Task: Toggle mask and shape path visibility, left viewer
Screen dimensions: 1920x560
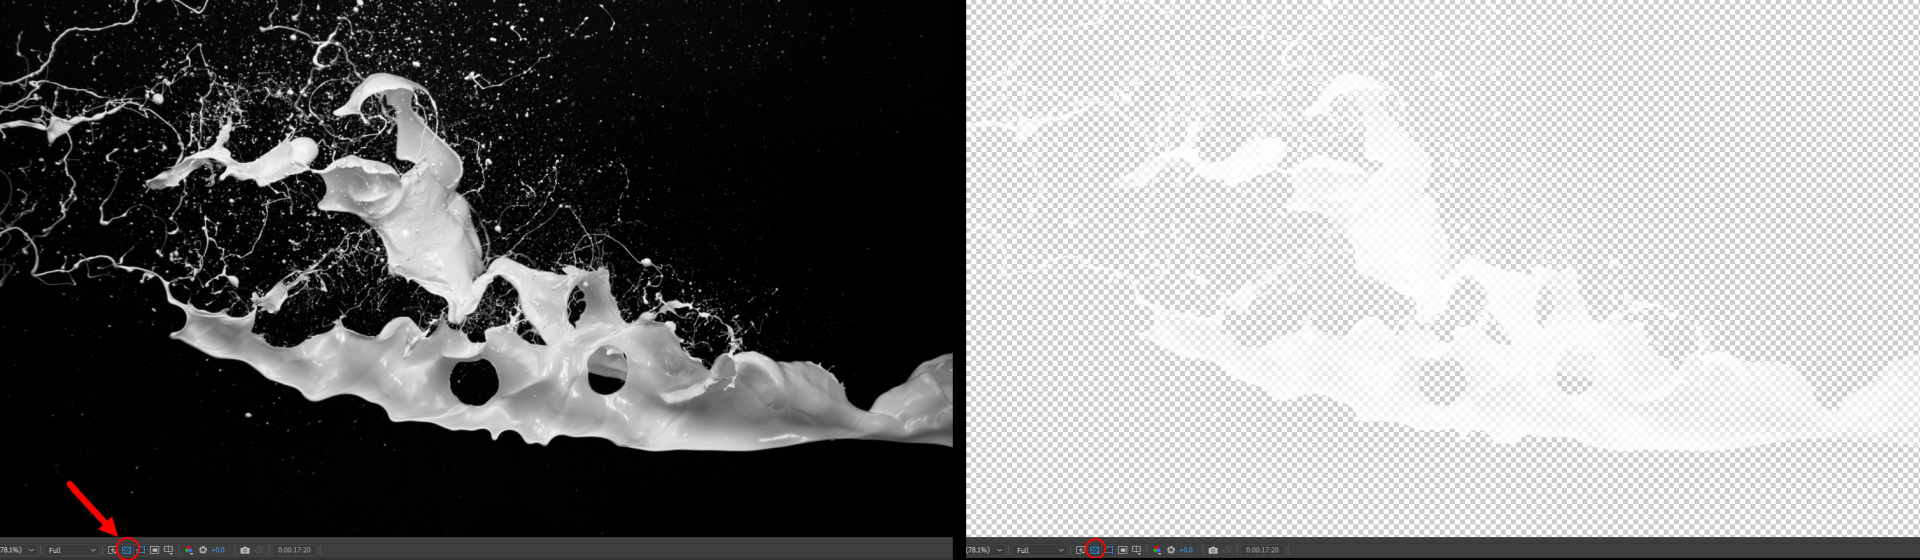Action: (x=141, y=550)
